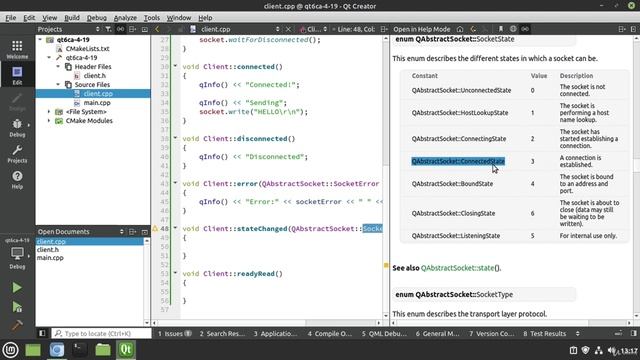Open Linux Mint start menu

pos(11,350)
